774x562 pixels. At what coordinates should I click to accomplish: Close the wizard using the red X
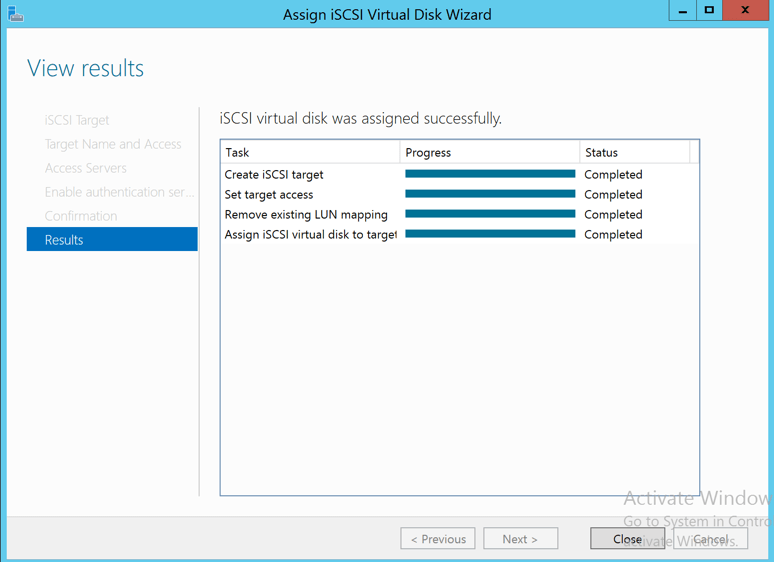coord(747,11)
